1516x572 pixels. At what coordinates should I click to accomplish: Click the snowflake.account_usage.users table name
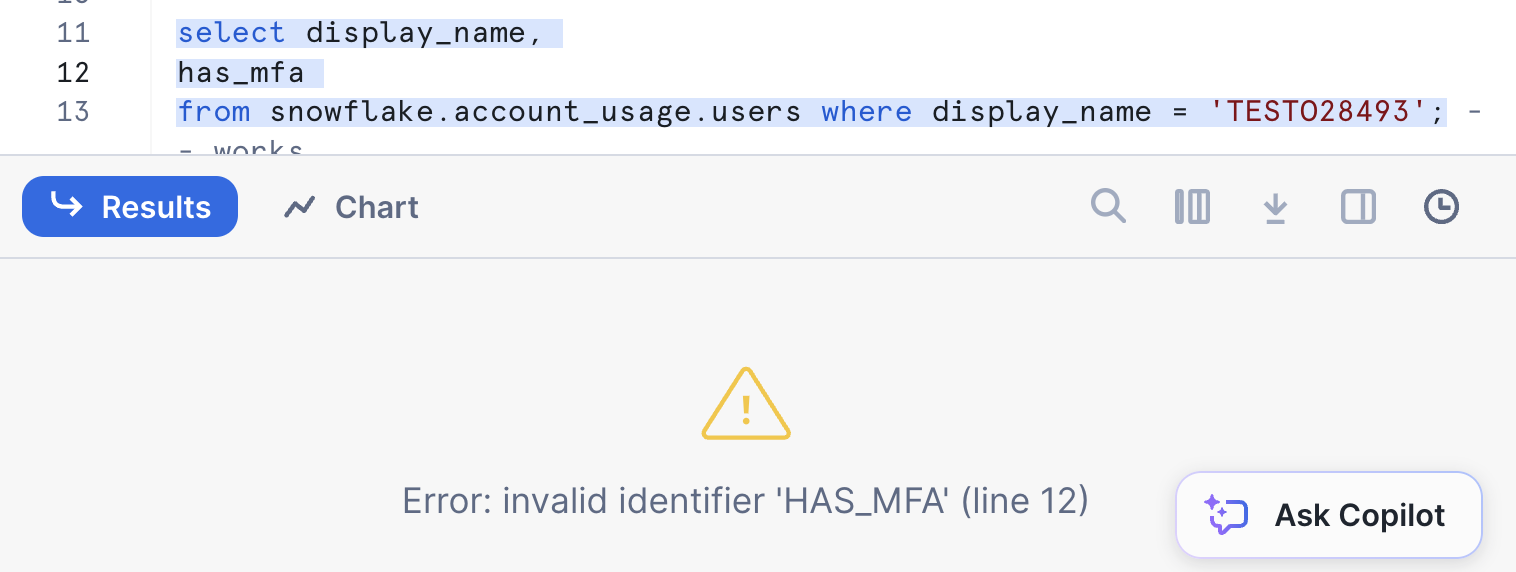[536, 111]
